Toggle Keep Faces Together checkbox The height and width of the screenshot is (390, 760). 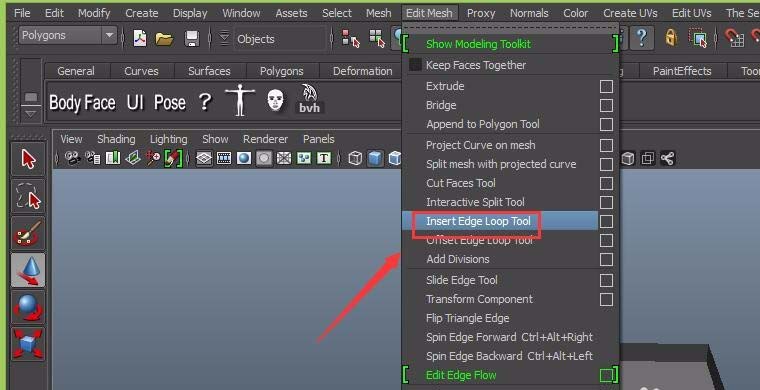tap(415, 65)
